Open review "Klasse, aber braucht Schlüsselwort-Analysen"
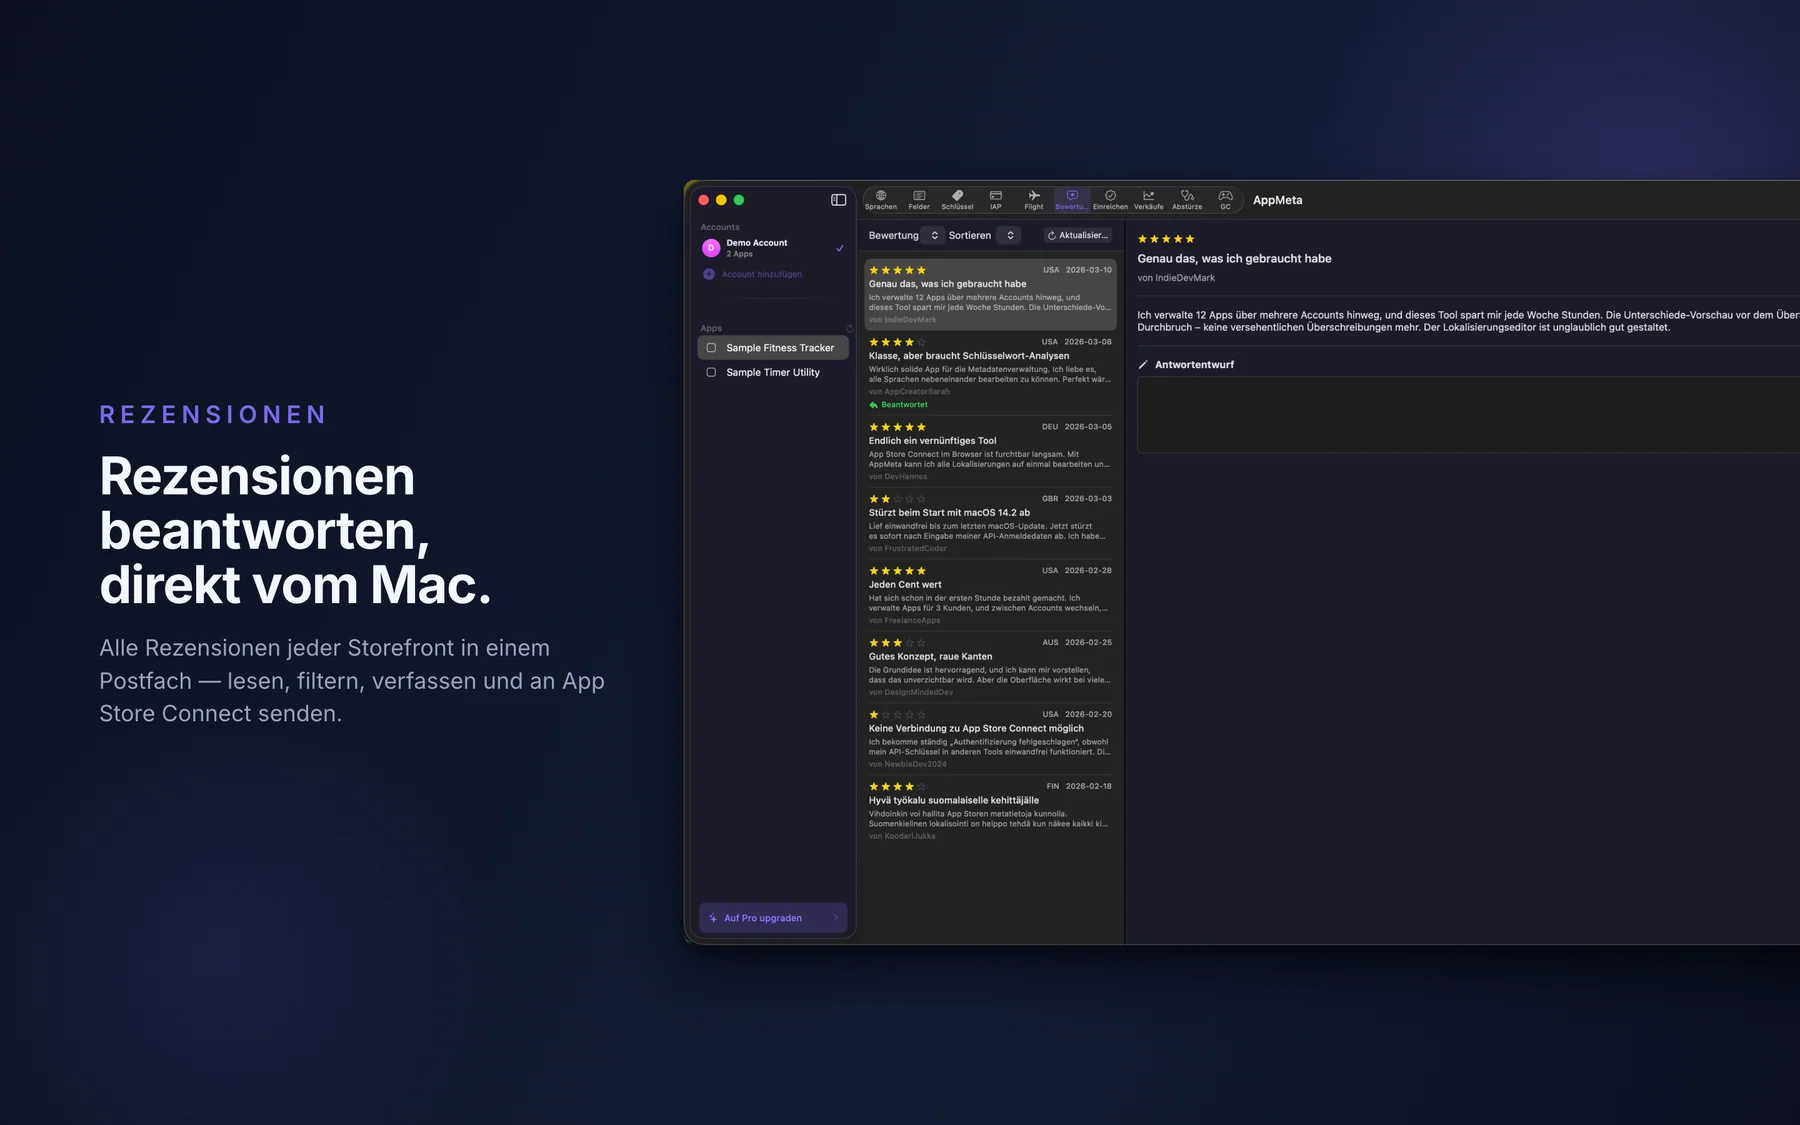This screenshot has width=1800, height=1125. click(x=990, y=374)
